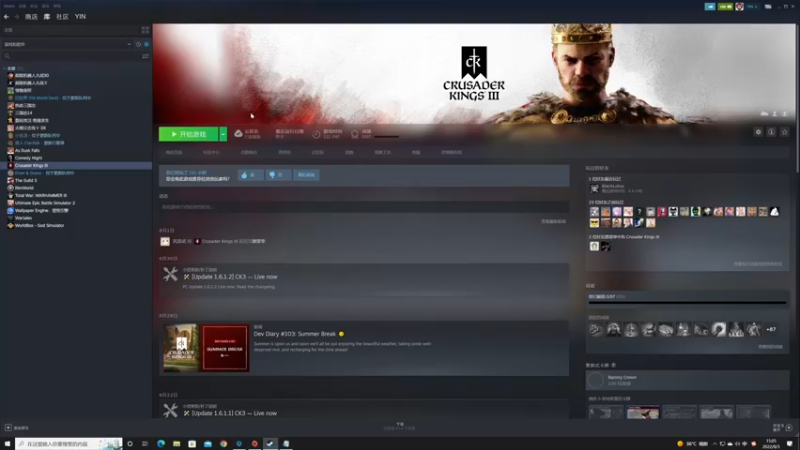800x450 pixels.
Task: Open the 社区 community tab
Action: pyautogui.click(x=62, y=17)
